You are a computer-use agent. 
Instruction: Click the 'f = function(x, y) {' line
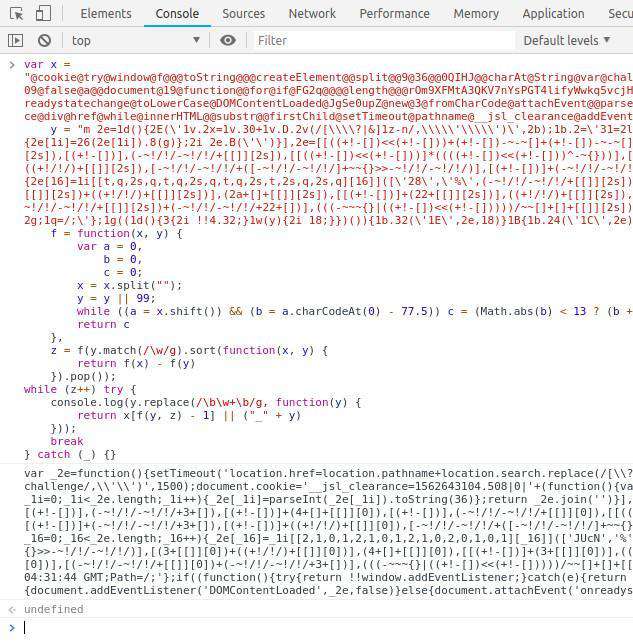(x=117, y=233)
